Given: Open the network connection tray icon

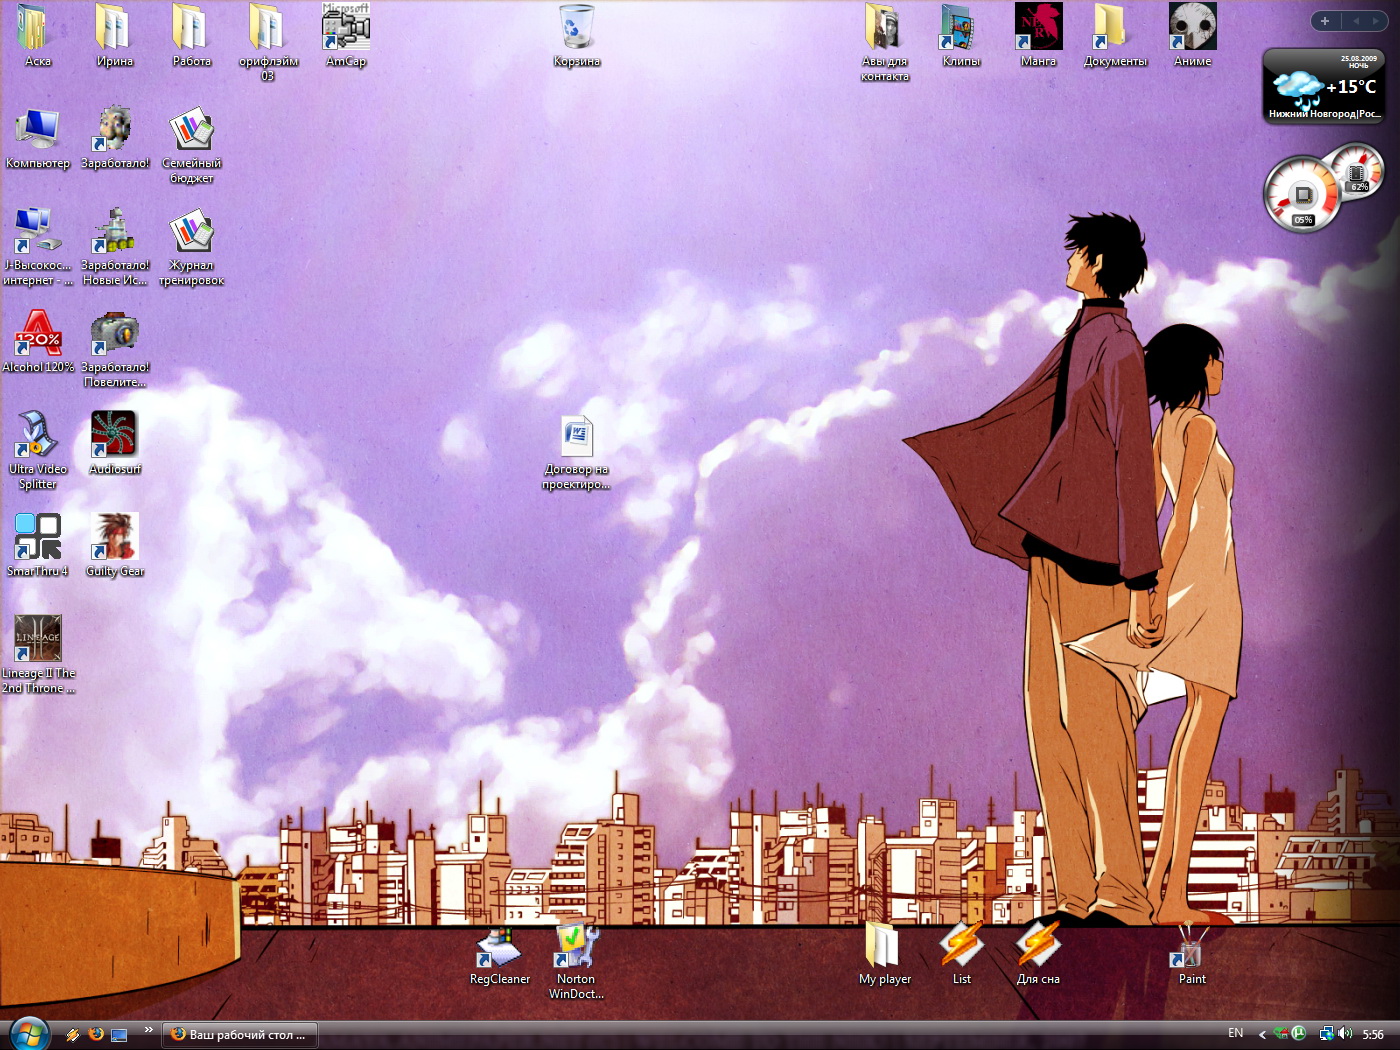Looking at the screenshot, I should (x=1326, y=1033).
